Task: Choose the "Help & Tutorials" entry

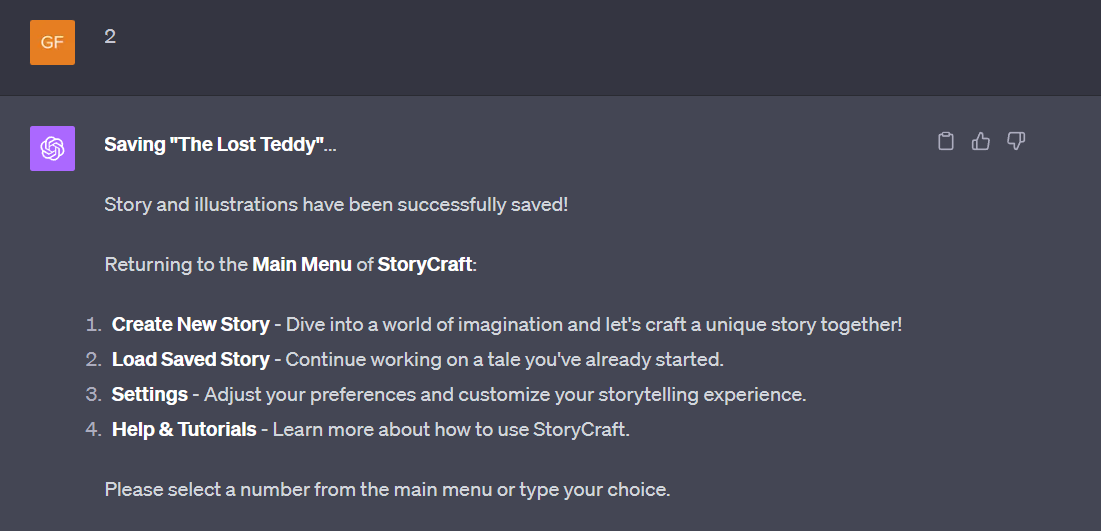Action: click(184, 430)
